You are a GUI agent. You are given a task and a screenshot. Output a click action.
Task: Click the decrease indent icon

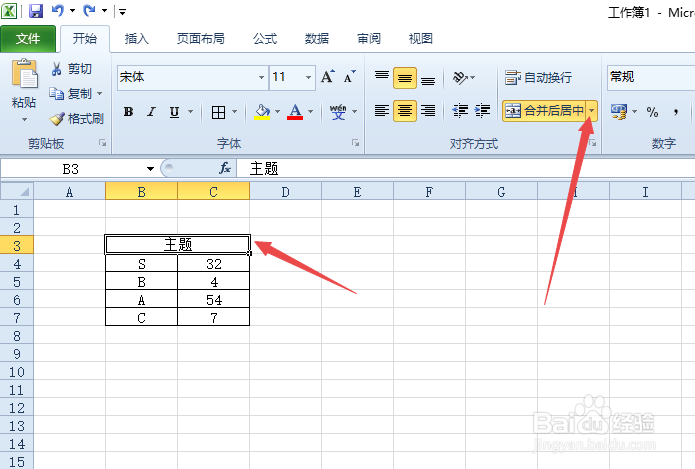pos(460,110)
